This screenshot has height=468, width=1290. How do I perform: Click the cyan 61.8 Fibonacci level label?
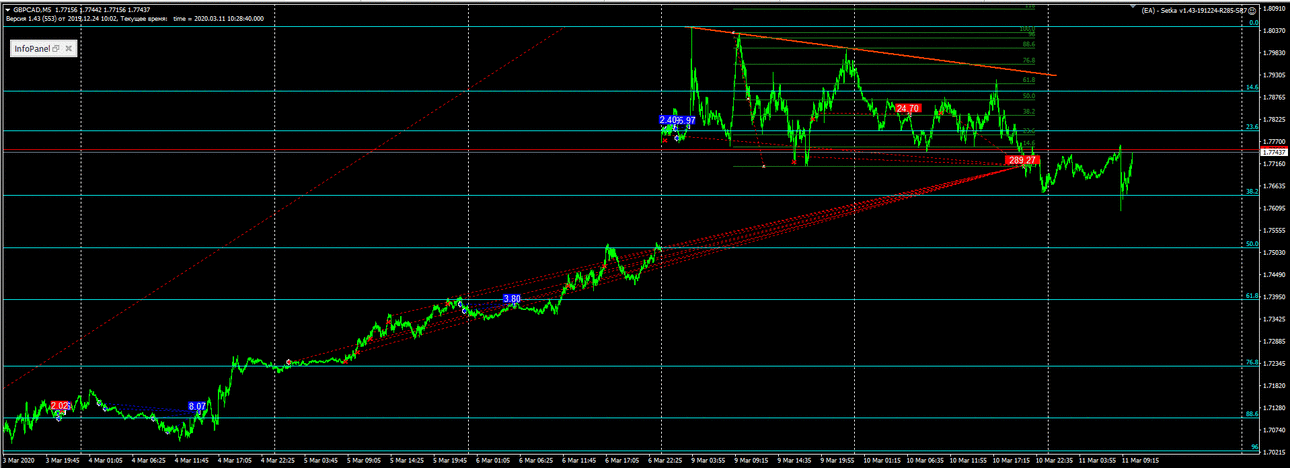click(x=1251, y=295)
